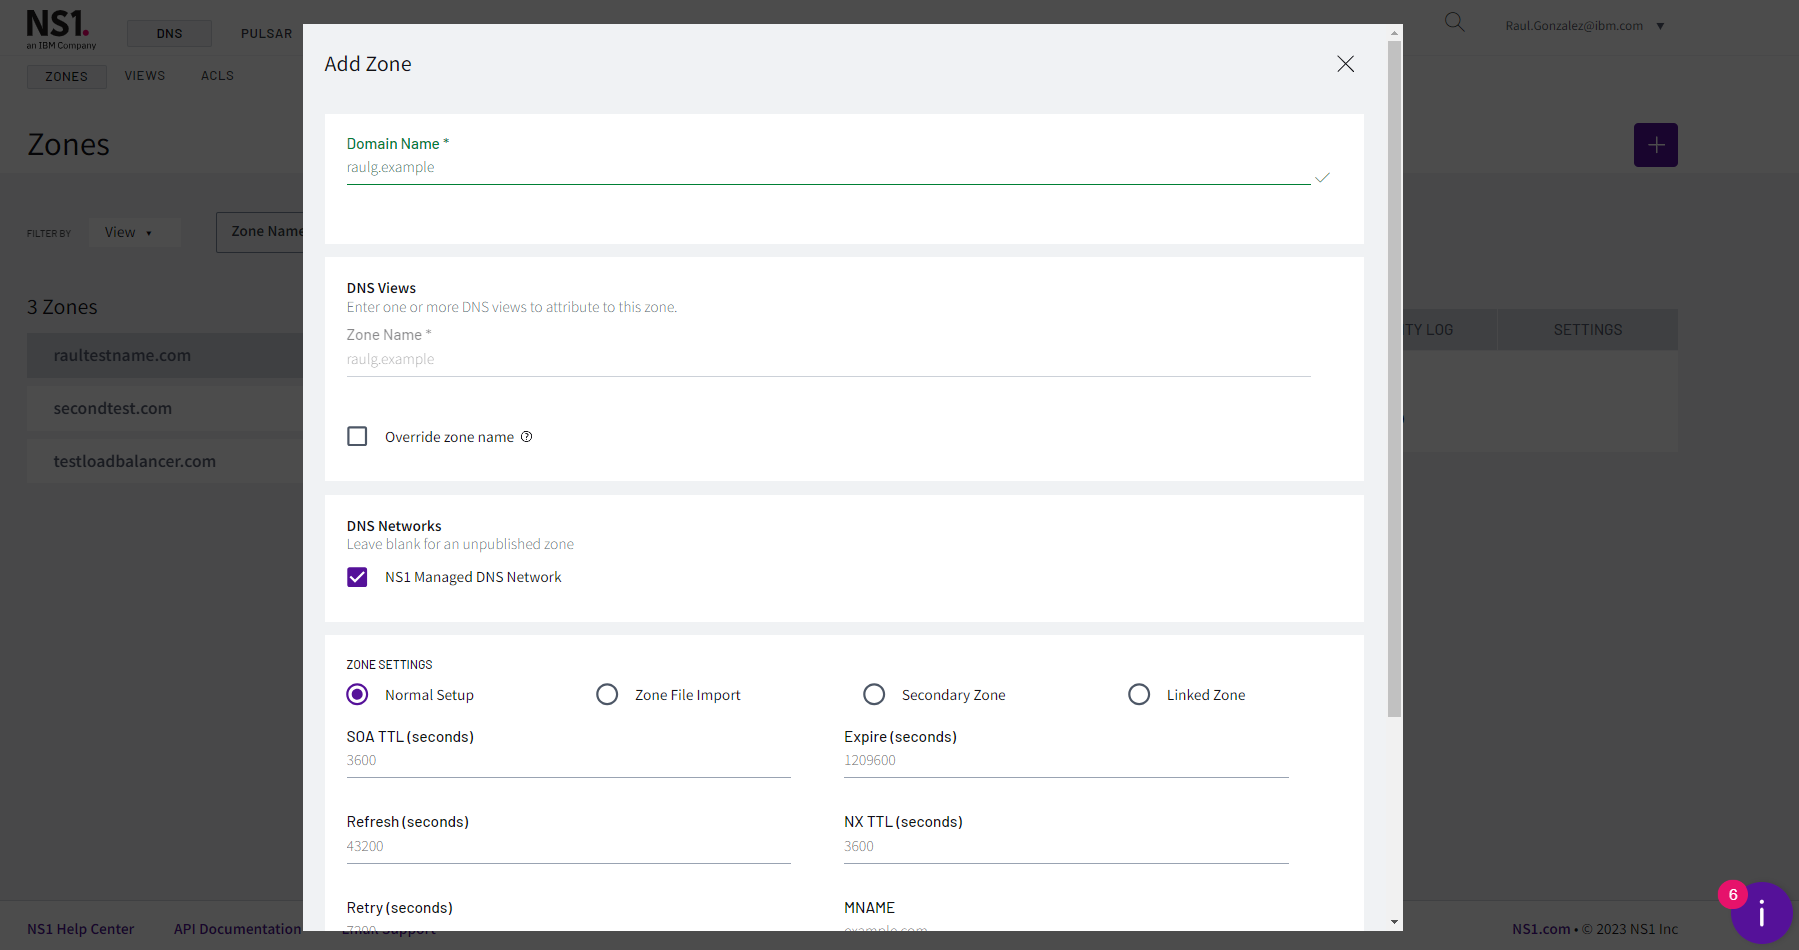Open the View filter dropdown
This screenshot has height=950, width=1799.
coord(134,232)
